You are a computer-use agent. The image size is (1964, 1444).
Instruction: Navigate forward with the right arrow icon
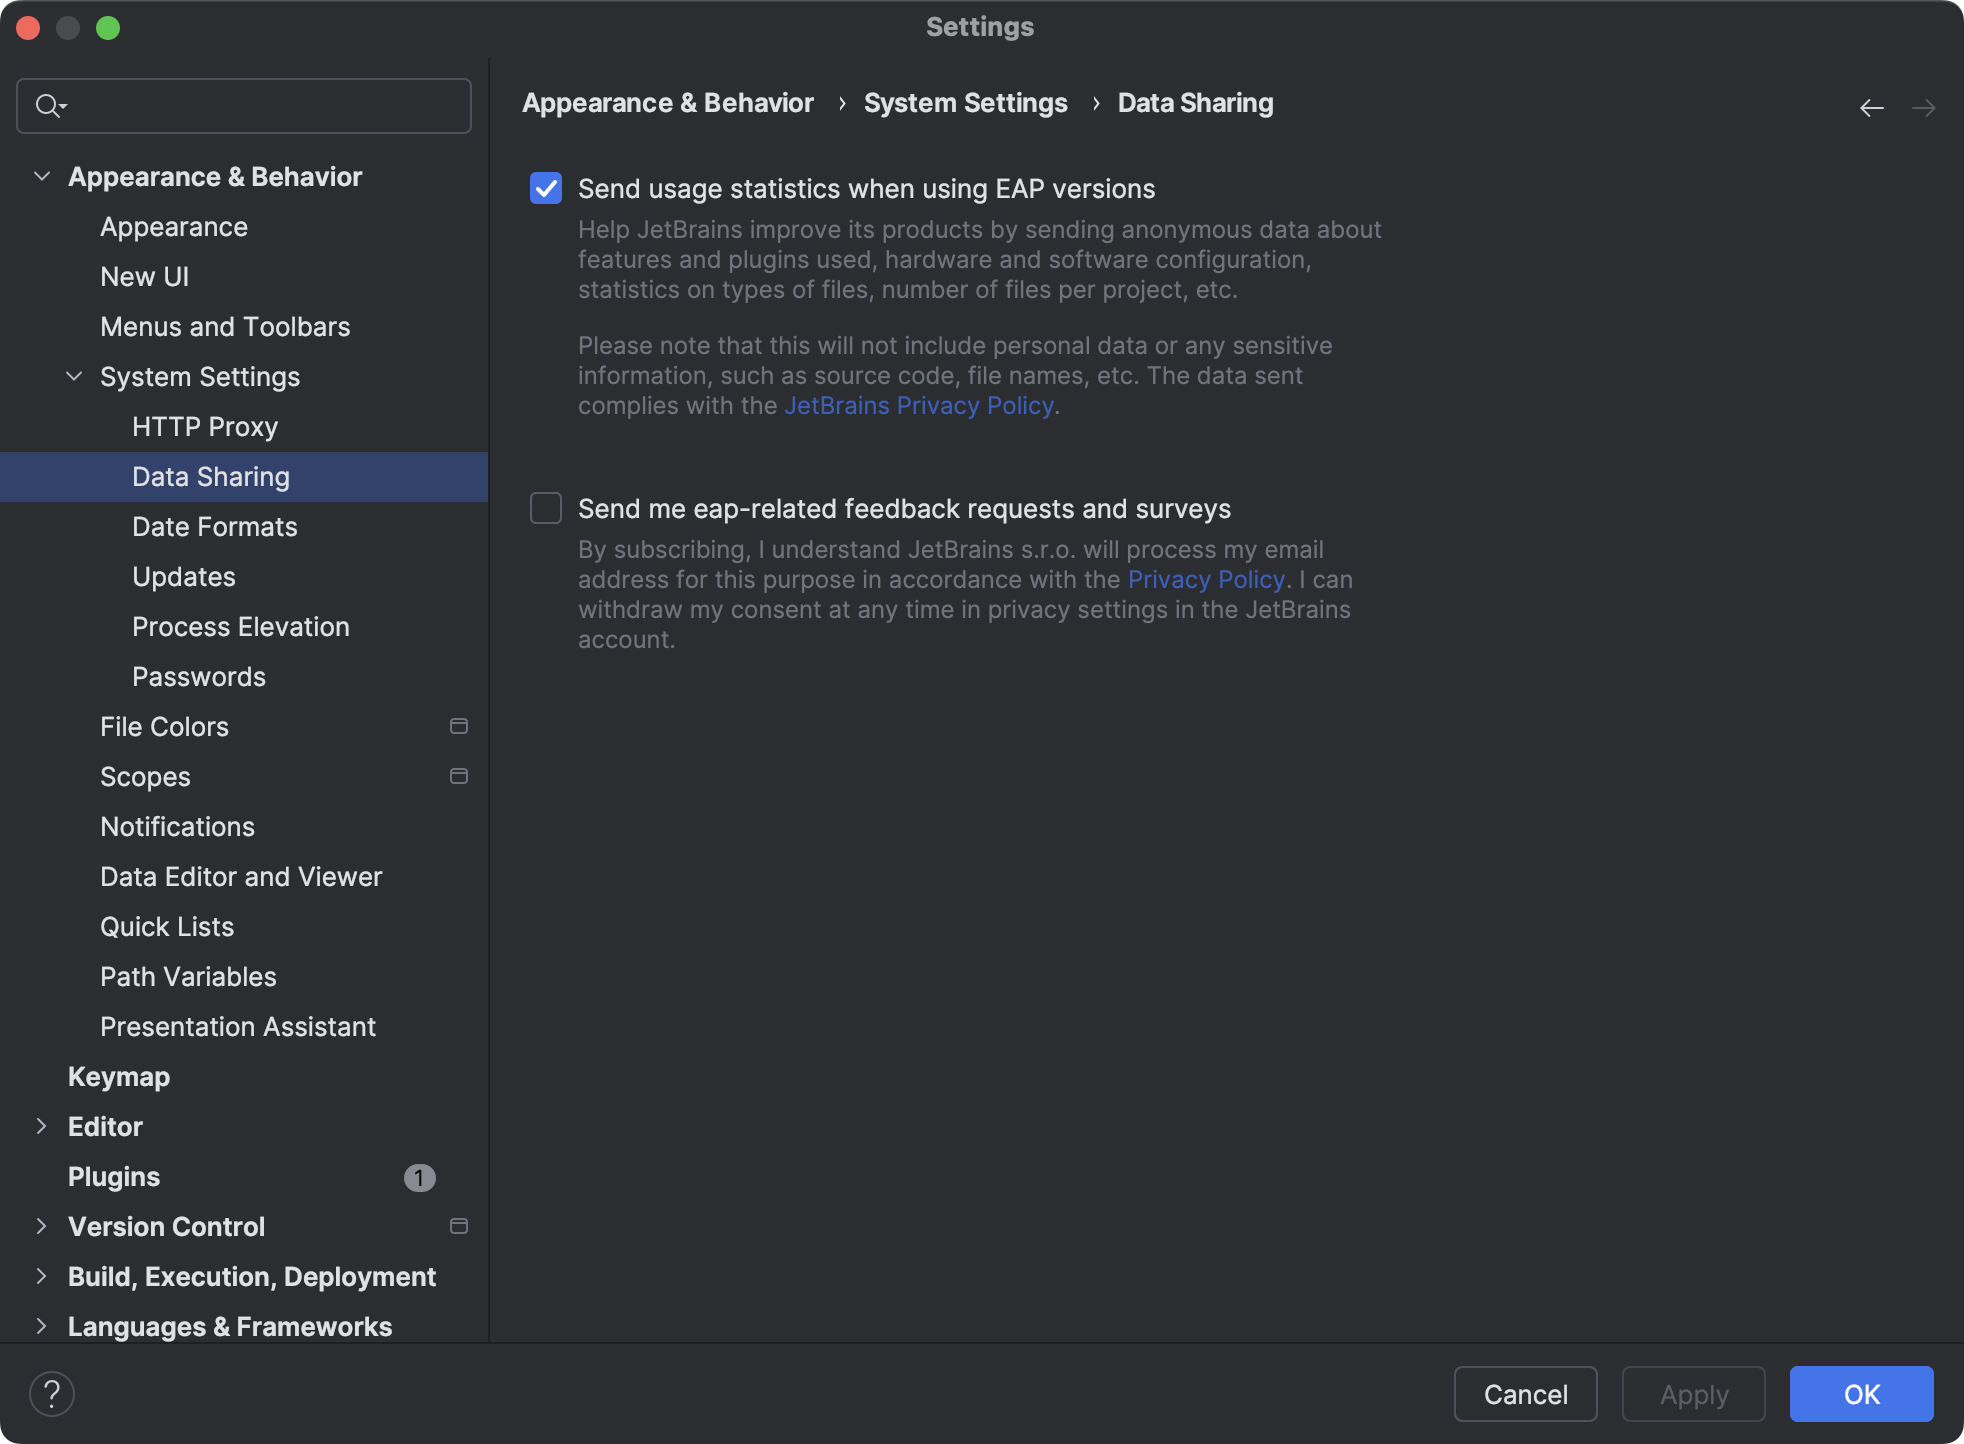point(1925,107)
